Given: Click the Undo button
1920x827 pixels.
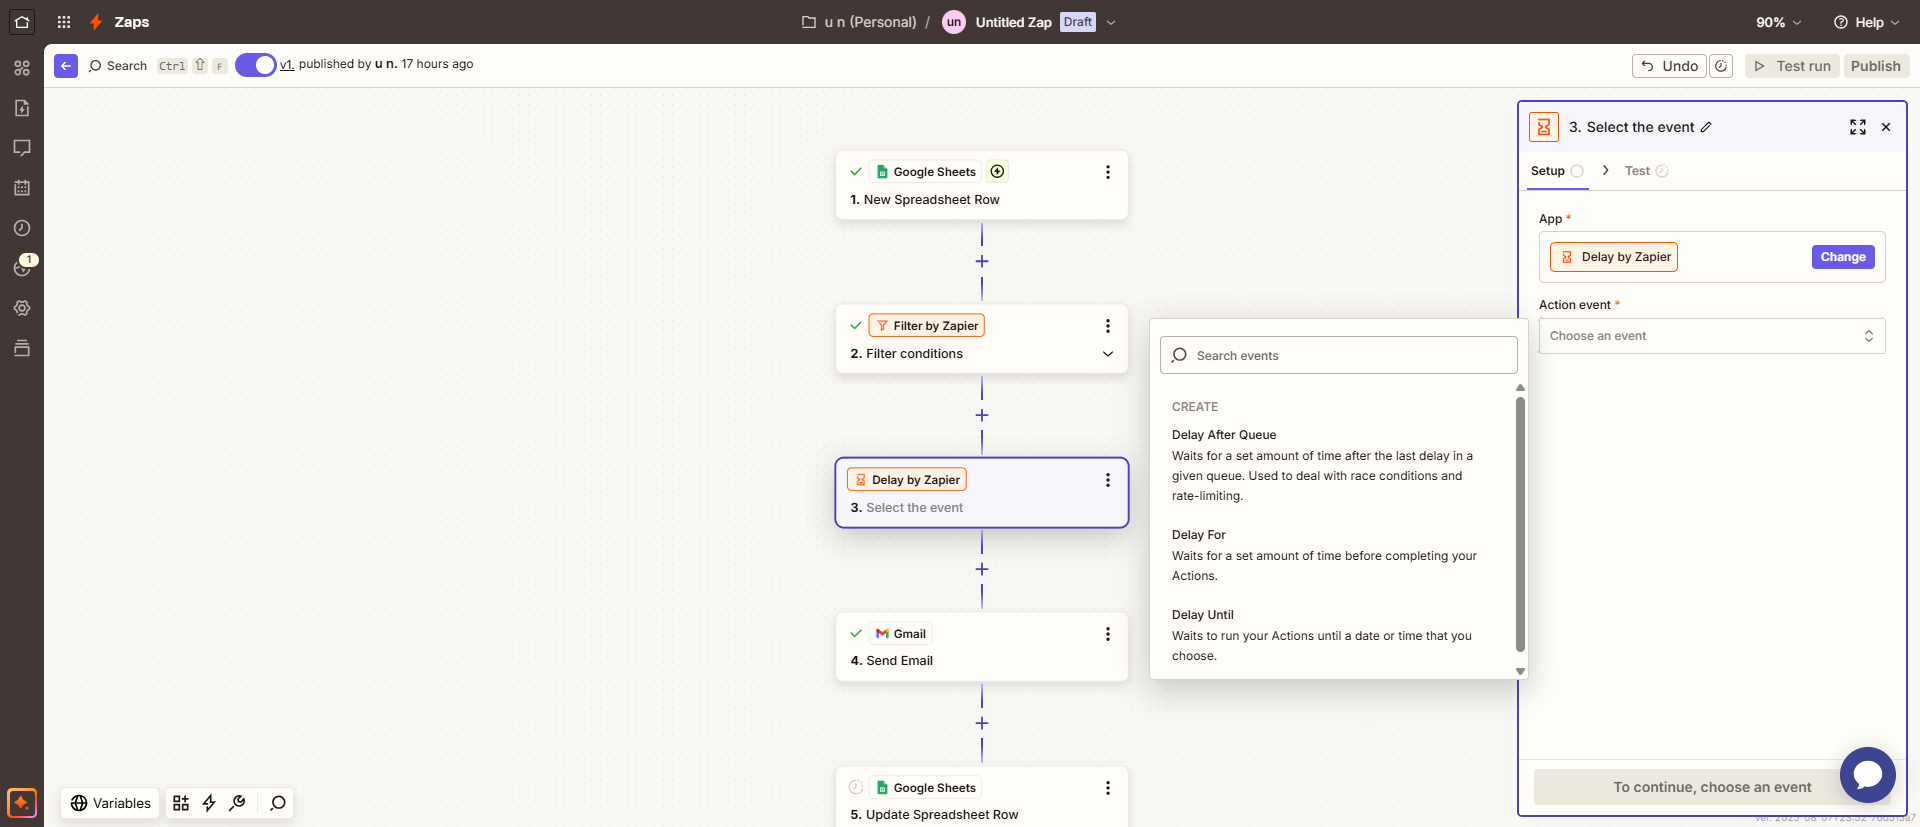Looking at the screenshot, I should point(1669,66).
